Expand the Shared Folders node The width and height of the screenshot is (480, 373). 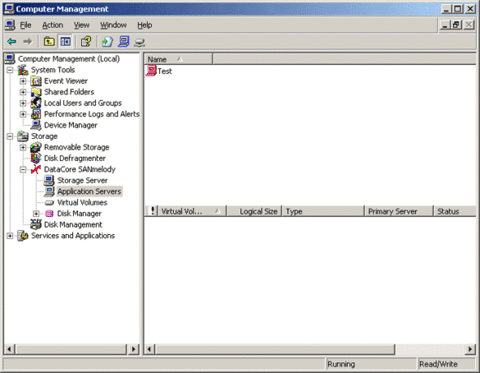(x=23, y=92)
